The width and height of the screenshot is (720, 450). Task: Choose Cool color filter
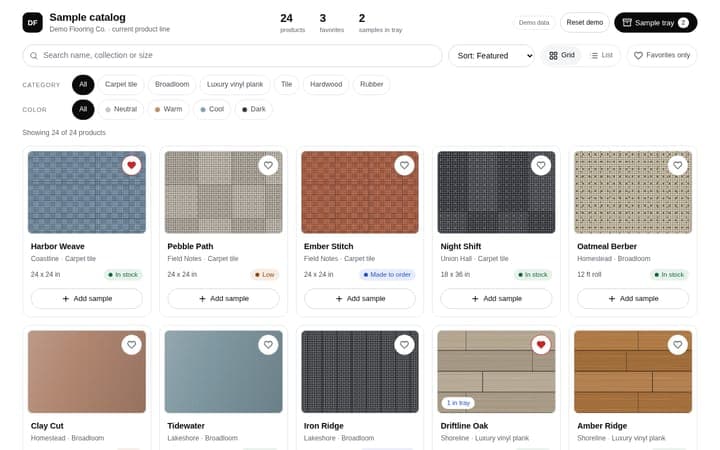pyautogui.click(x=212, y=109)
